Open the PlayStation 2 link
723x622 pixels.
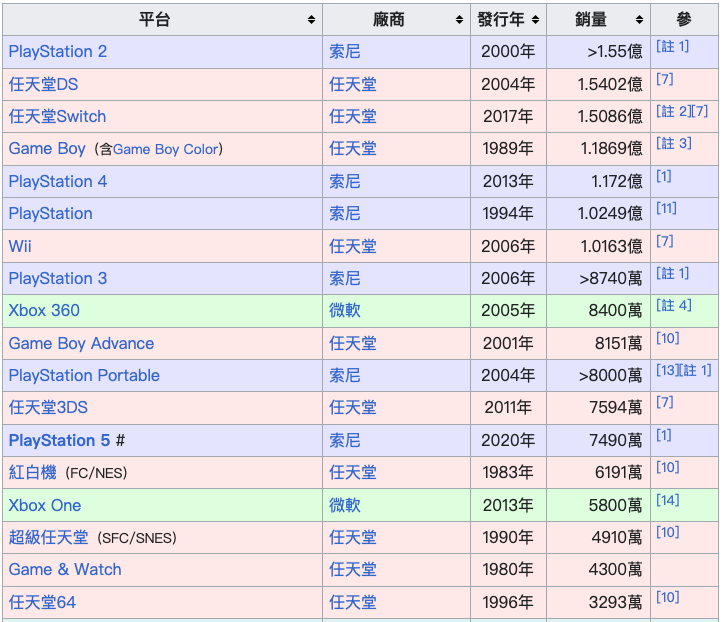point(58,51)
